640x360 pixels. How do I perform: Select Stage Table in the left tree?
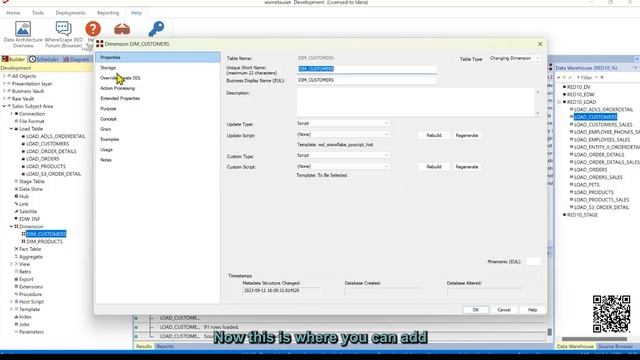tap(31, 181)
